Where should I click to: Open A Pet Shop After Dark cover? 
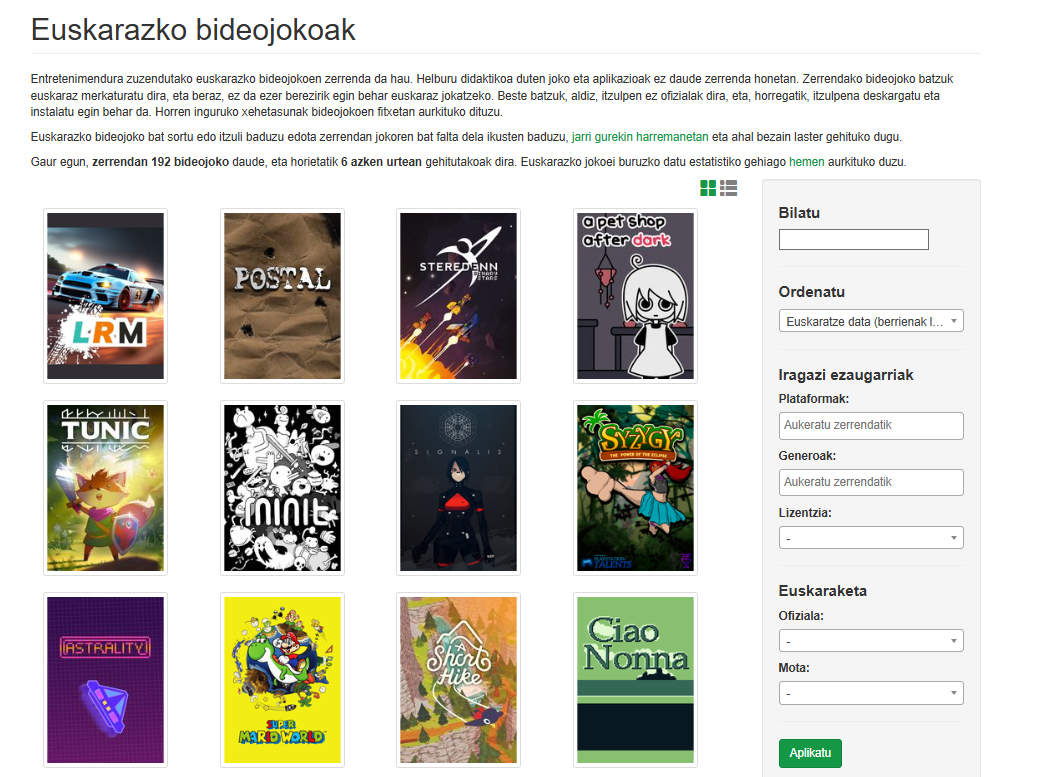pos(636,296)
